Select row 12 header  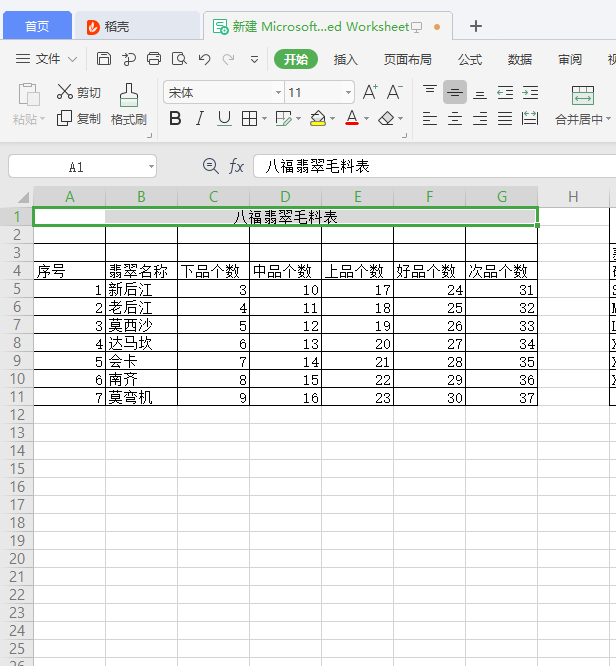click(x=17, y=415)
